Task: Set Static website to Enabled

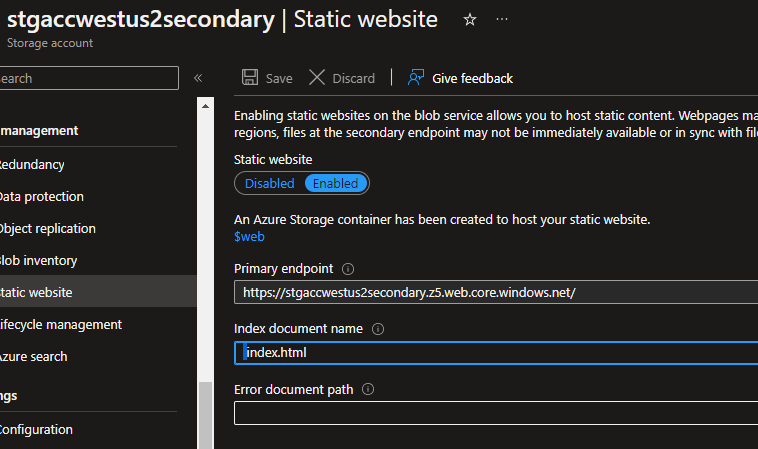Action: 335,184
